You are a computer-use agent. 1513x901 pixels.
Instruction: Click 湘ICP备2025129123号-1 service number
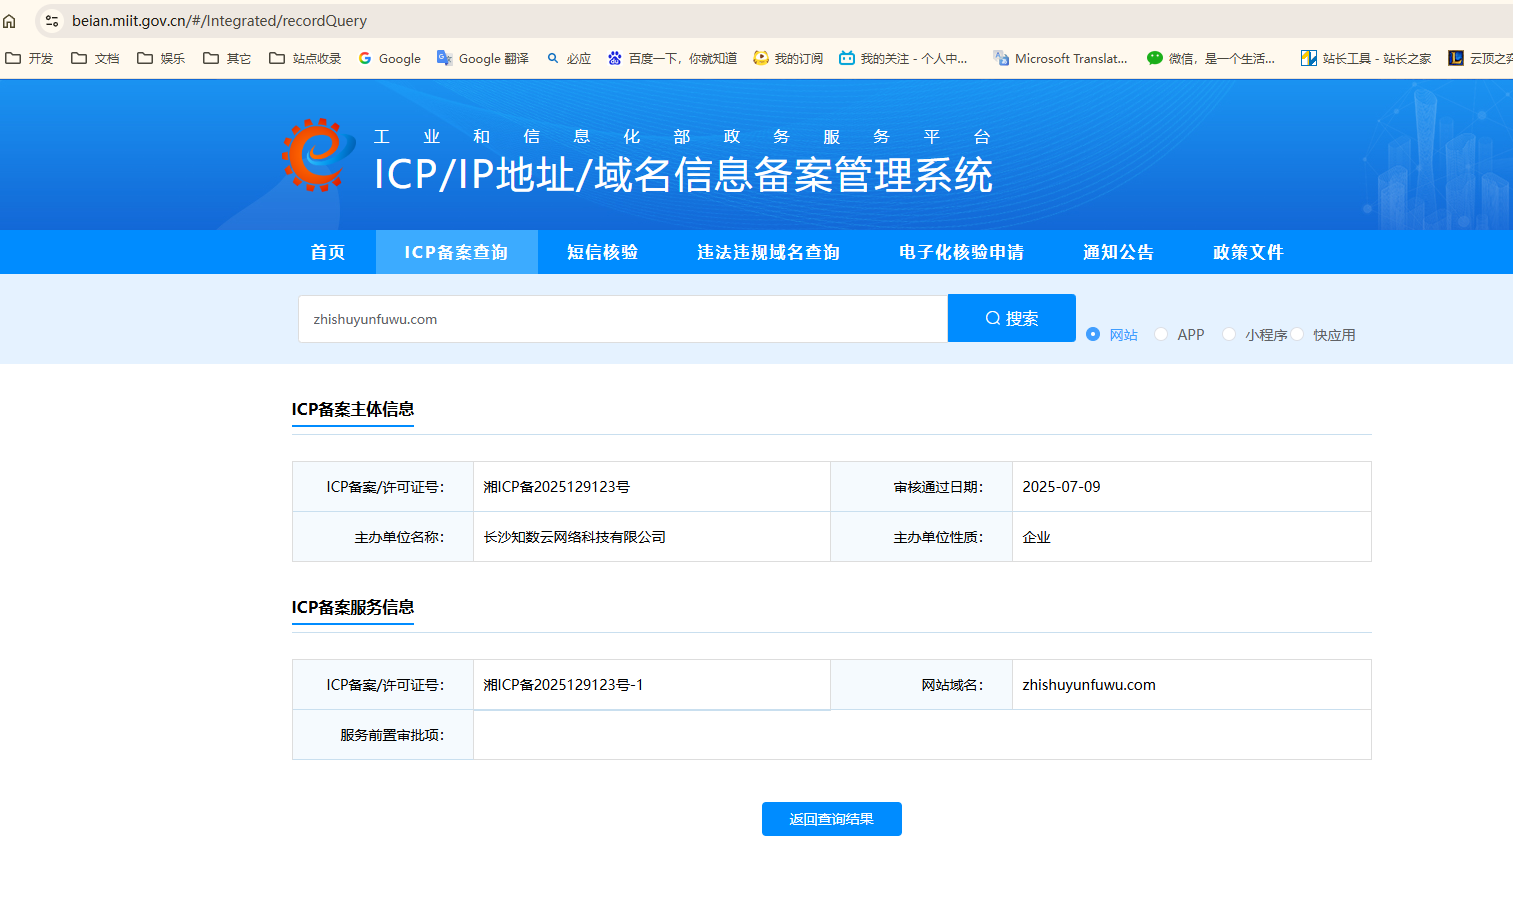(563, 685)
